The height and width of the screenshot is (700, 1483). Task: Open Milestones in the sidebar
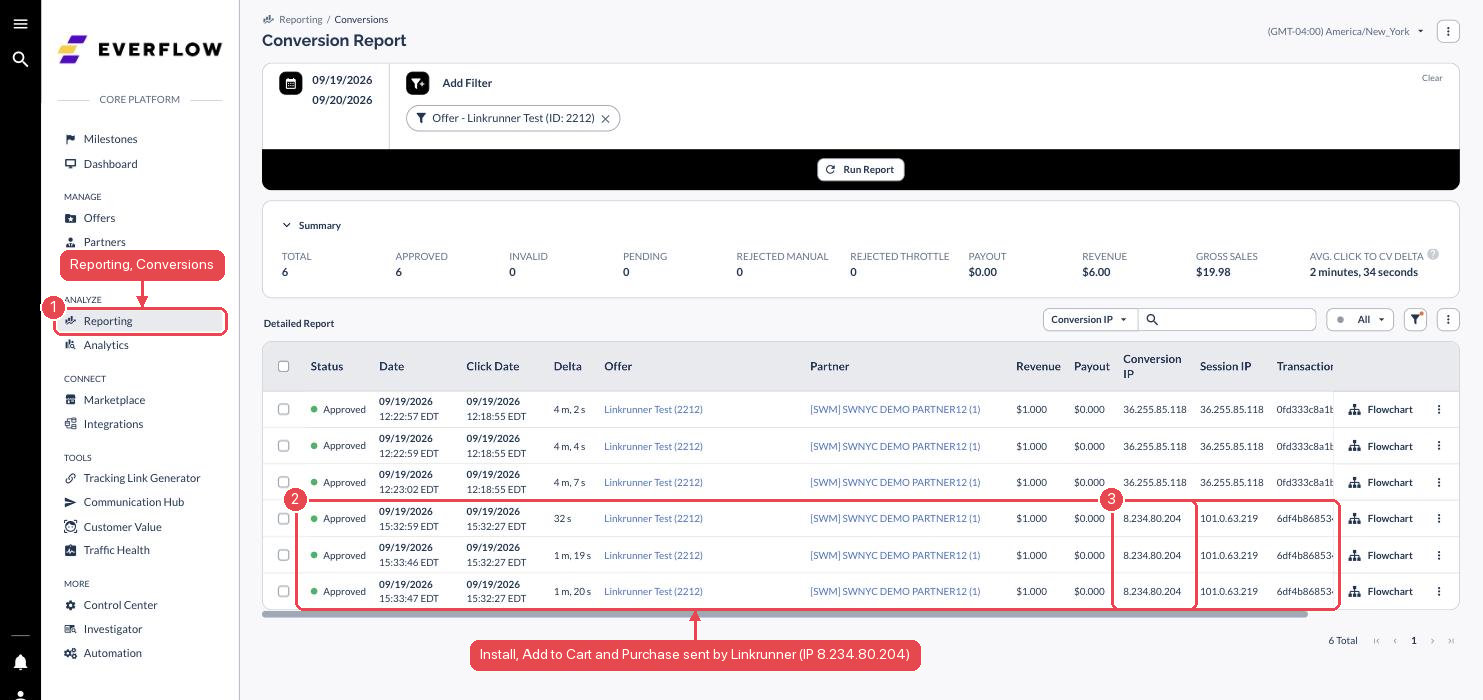[110, 139]
